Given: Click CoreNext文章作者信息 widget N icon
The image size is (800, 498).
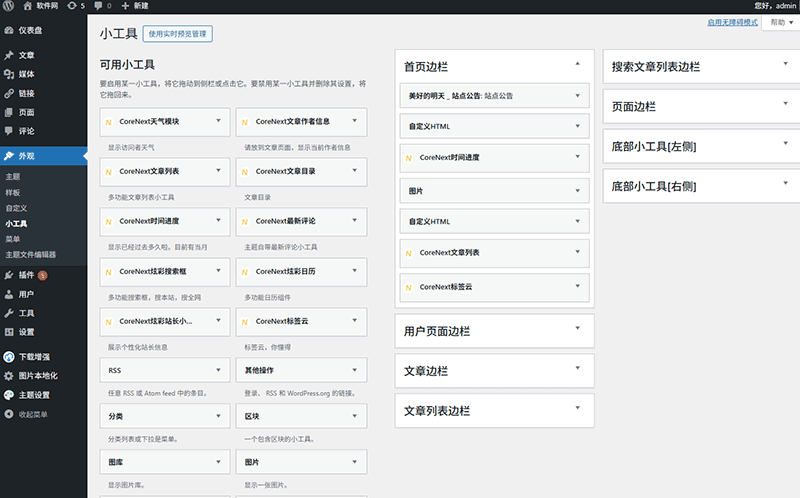Looking at the screenshot, I should [x=245, y=122].
